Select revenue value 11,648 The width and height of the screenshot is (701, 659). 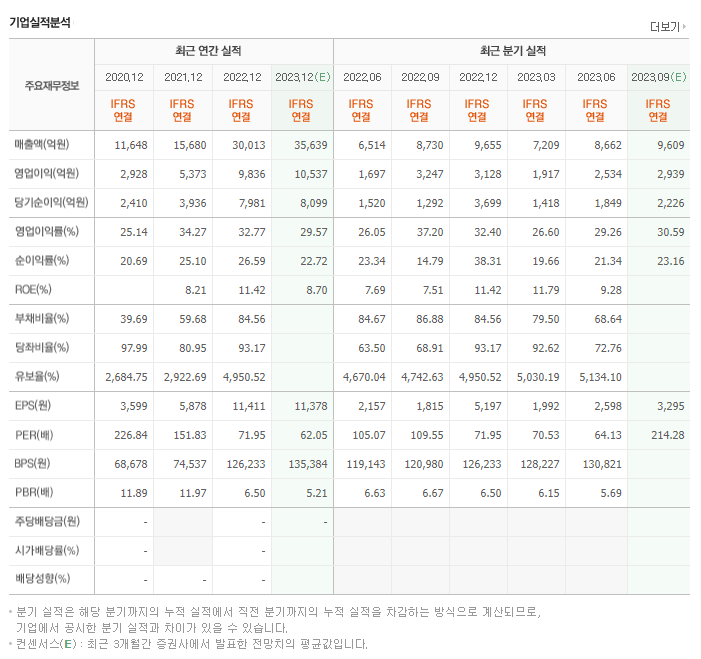pyautogui.click(x=131, y=145)
